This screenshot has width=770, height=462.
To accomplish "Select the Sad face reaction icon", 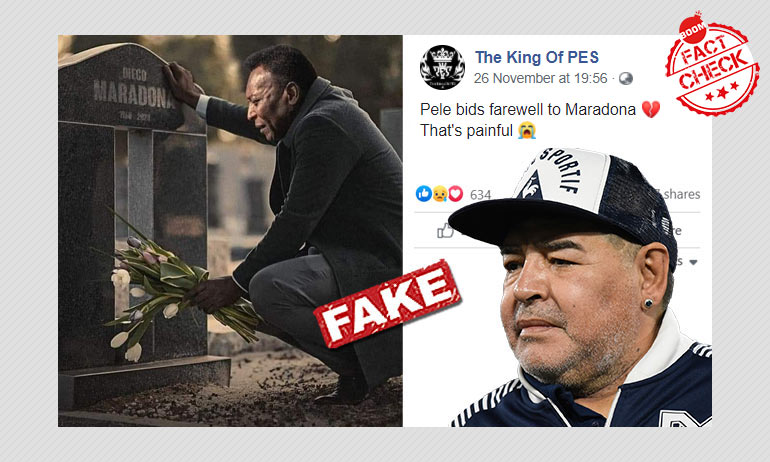I will pos(440,194).
